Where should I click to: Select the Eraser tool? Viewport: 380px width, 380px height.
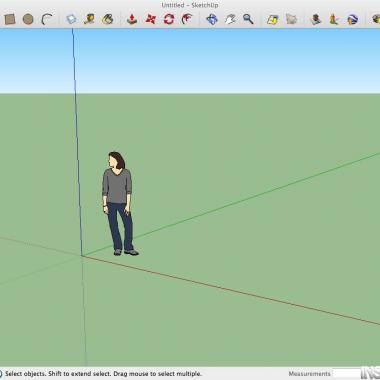coord(71,19)
